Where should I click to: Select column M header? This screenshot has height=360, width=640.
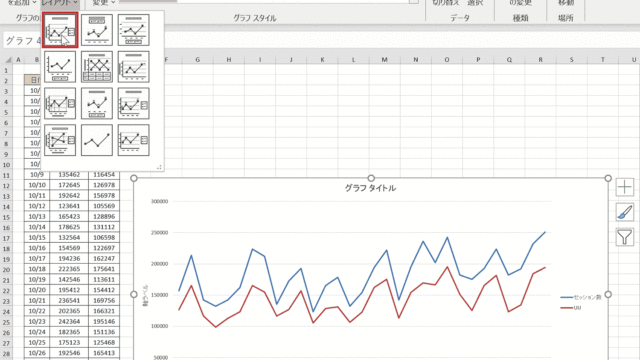pyautogui.click(x=384, y=60)
